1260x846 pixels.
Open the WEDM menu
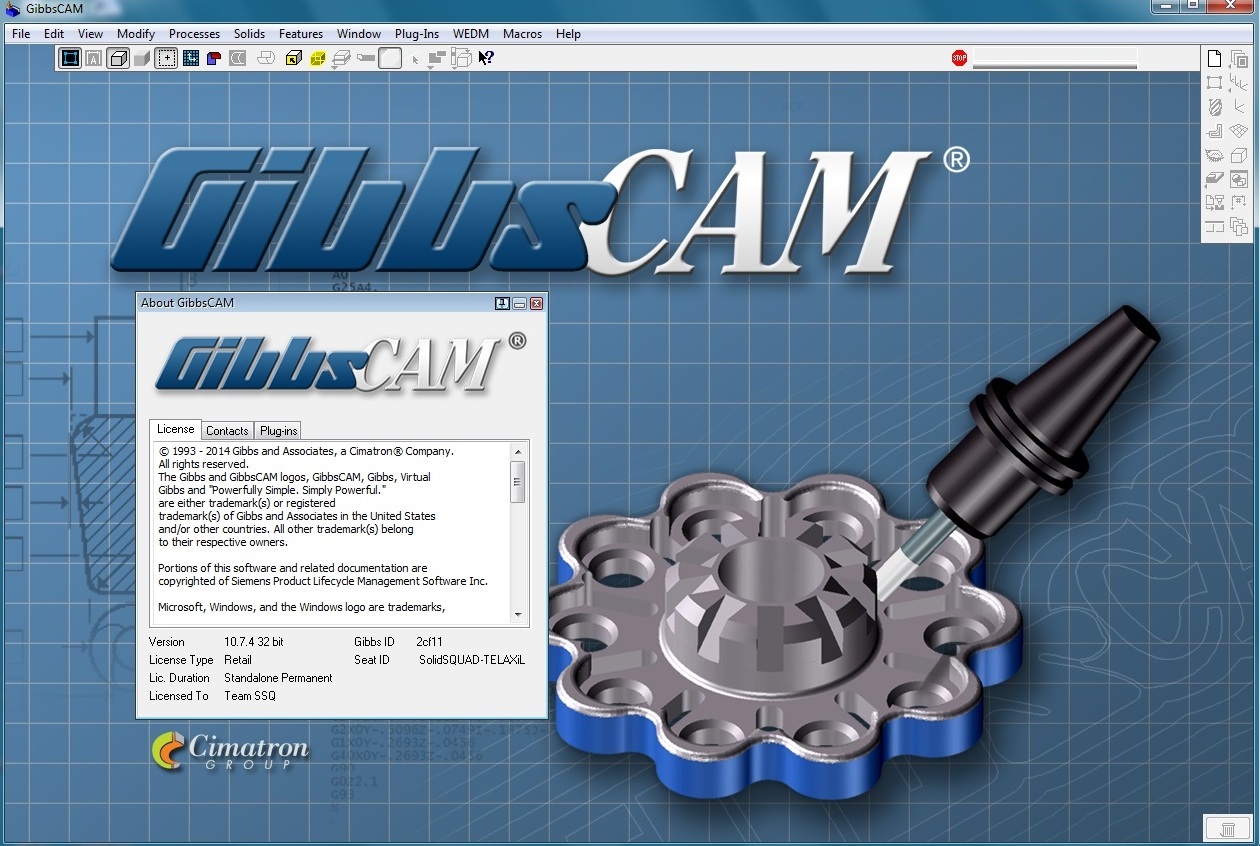[471, 33]
